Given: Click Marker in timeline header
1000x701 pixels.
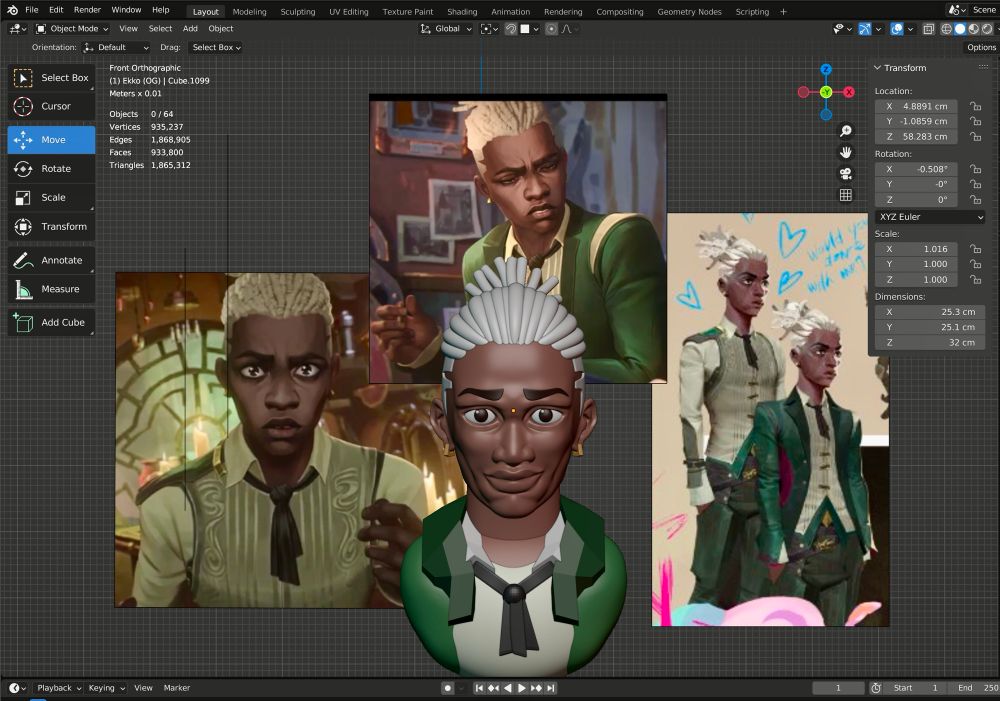Looking at the screenshot, I should 177,688.
